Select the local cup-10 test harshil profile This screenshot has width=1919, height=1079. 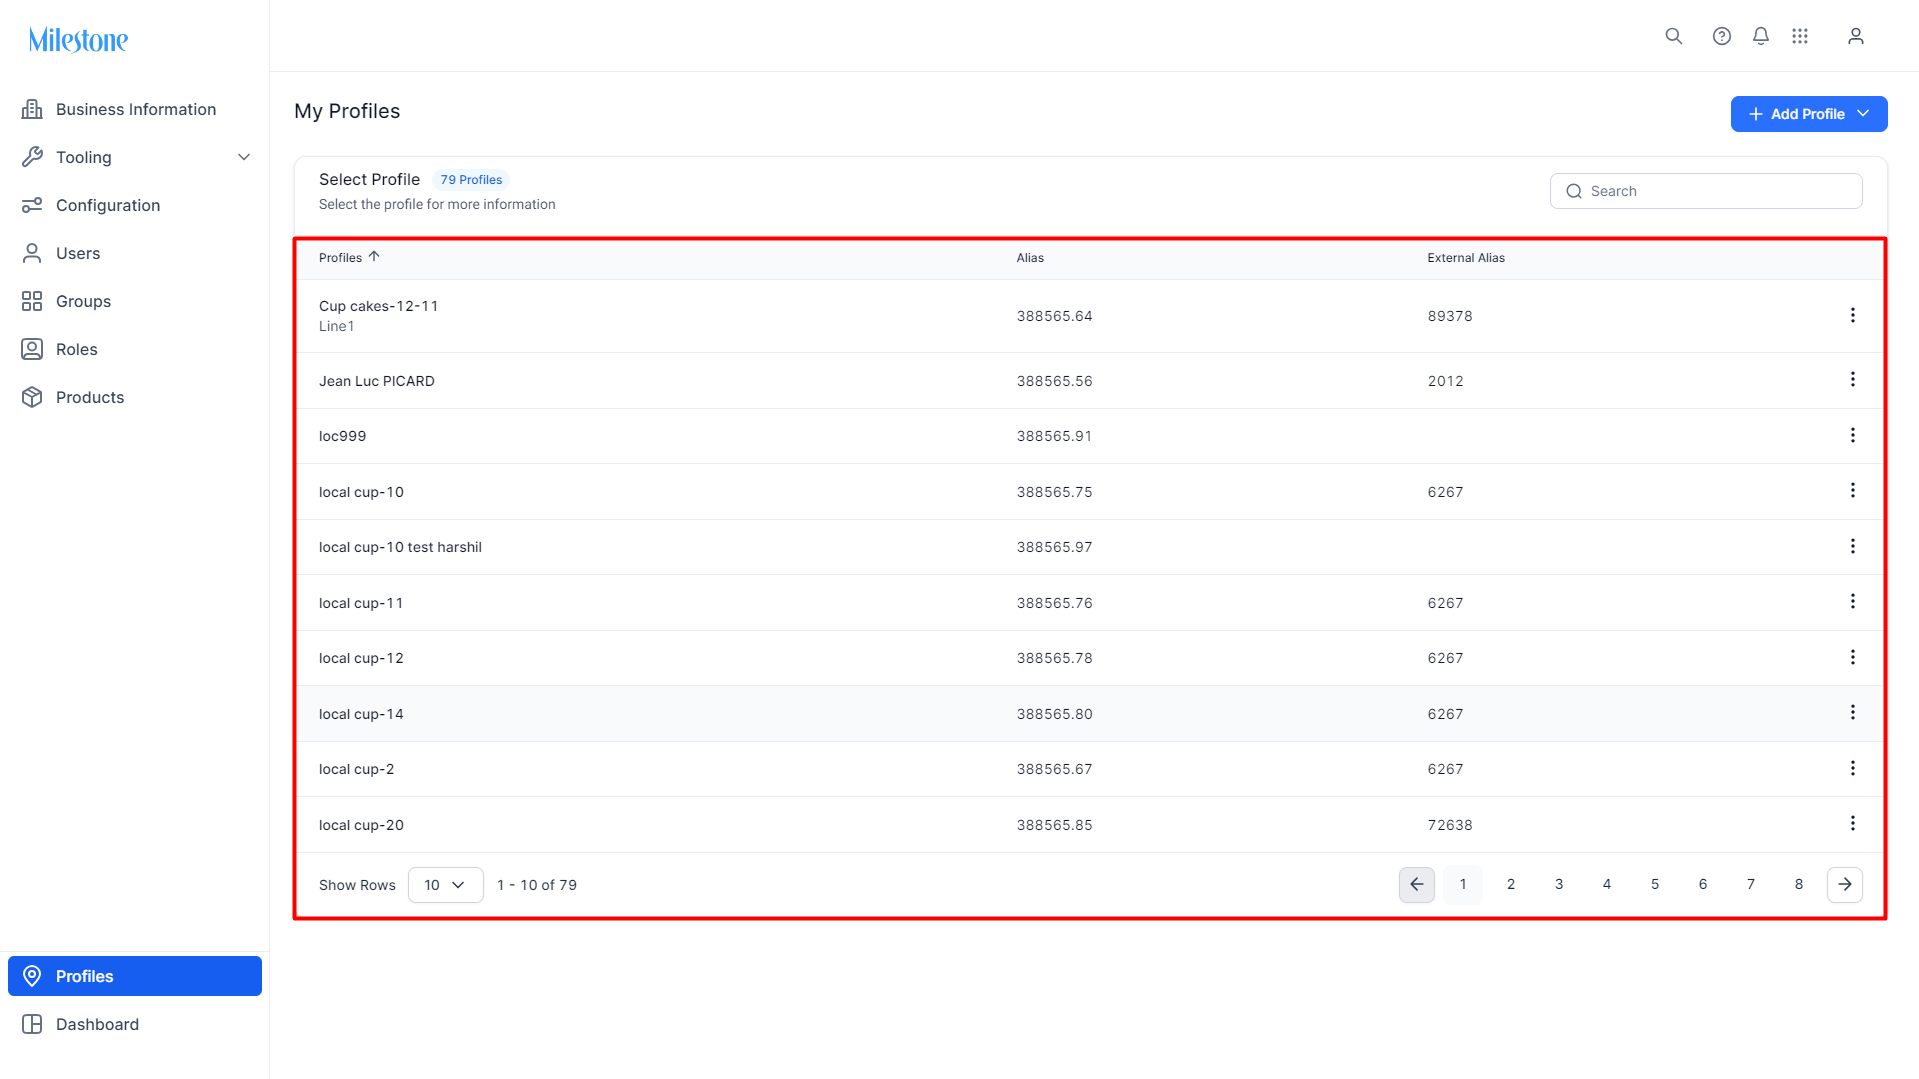point(400,547)
